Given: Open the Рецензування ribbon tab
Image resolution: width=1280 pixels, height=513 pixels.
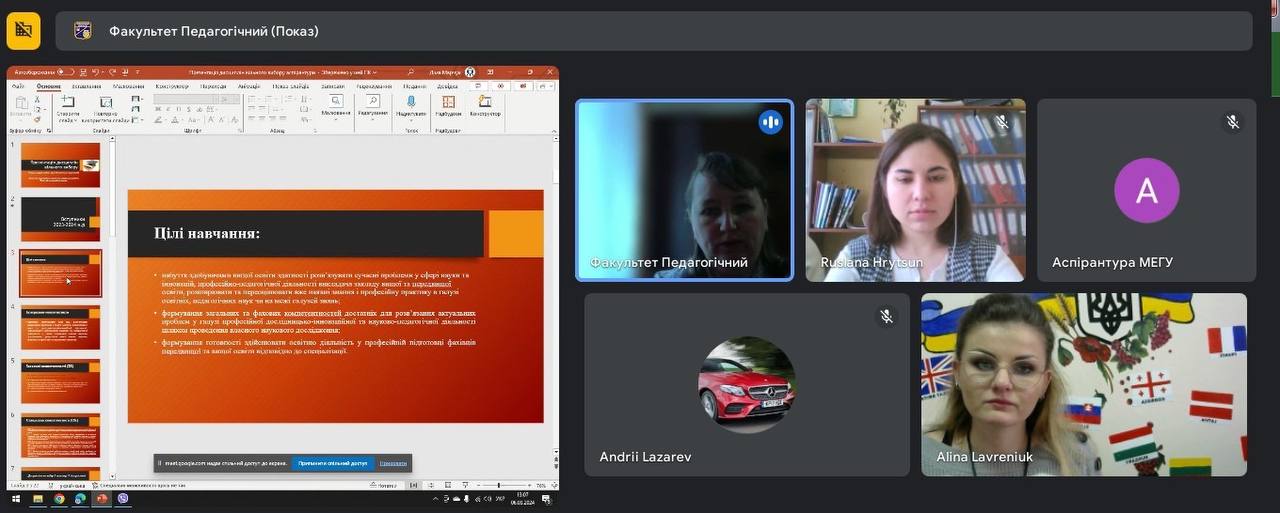Looking at the screenshot, I should pyautogui.click(x=374, y=86).
